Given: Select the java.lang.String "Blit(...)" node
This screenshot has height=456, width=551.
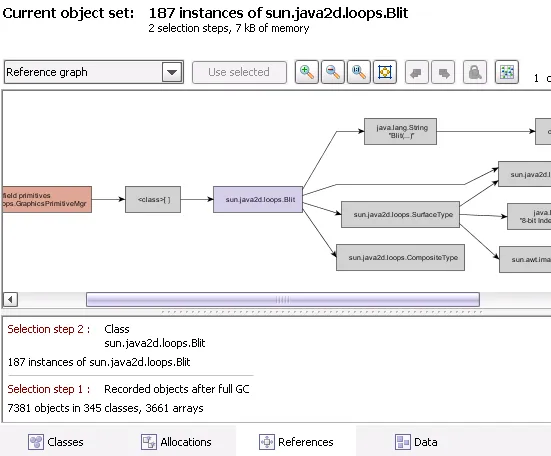Looking at the screenshot, I should [x=401, y=131].
